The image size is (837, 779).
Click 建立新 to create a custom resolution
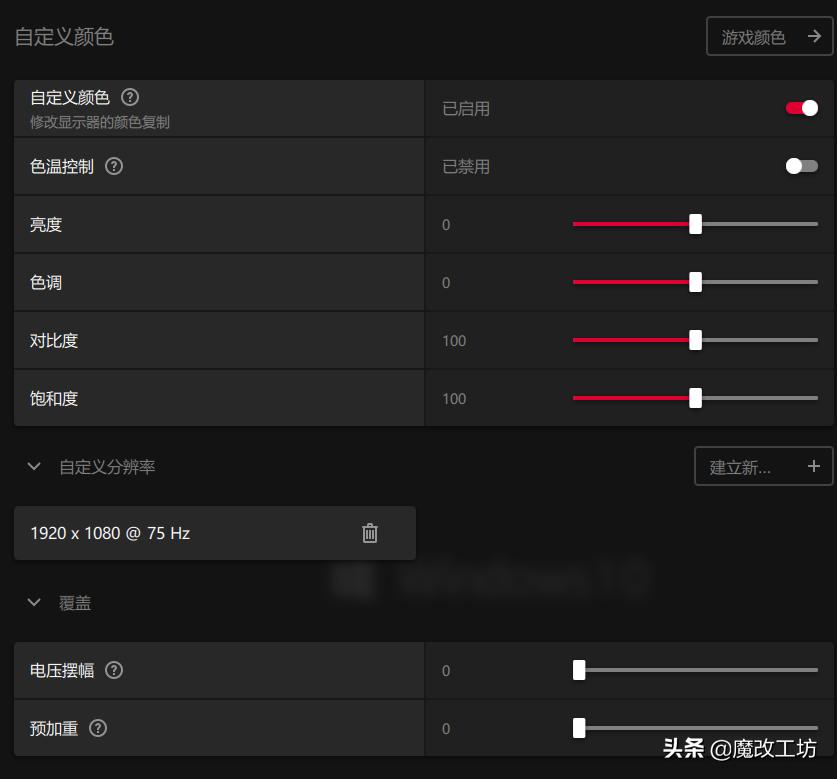pyautogui.click(x=745, y=466)
